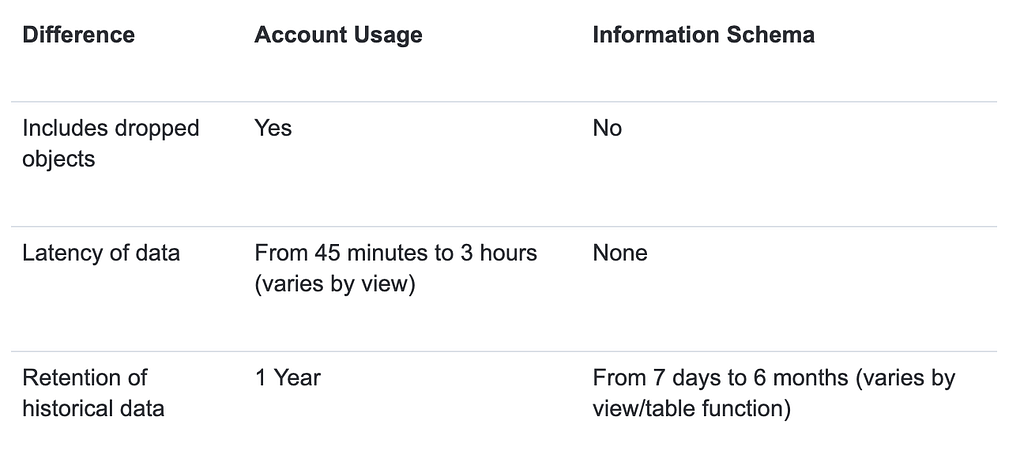This screenshot has width=1024, height=469.
Task: Click the 'Latency of data' row label
Action: point(101,253)
